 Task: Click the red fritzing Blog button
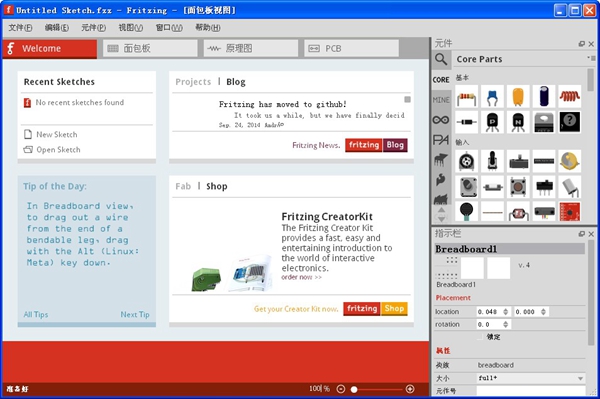coord(376,145)
